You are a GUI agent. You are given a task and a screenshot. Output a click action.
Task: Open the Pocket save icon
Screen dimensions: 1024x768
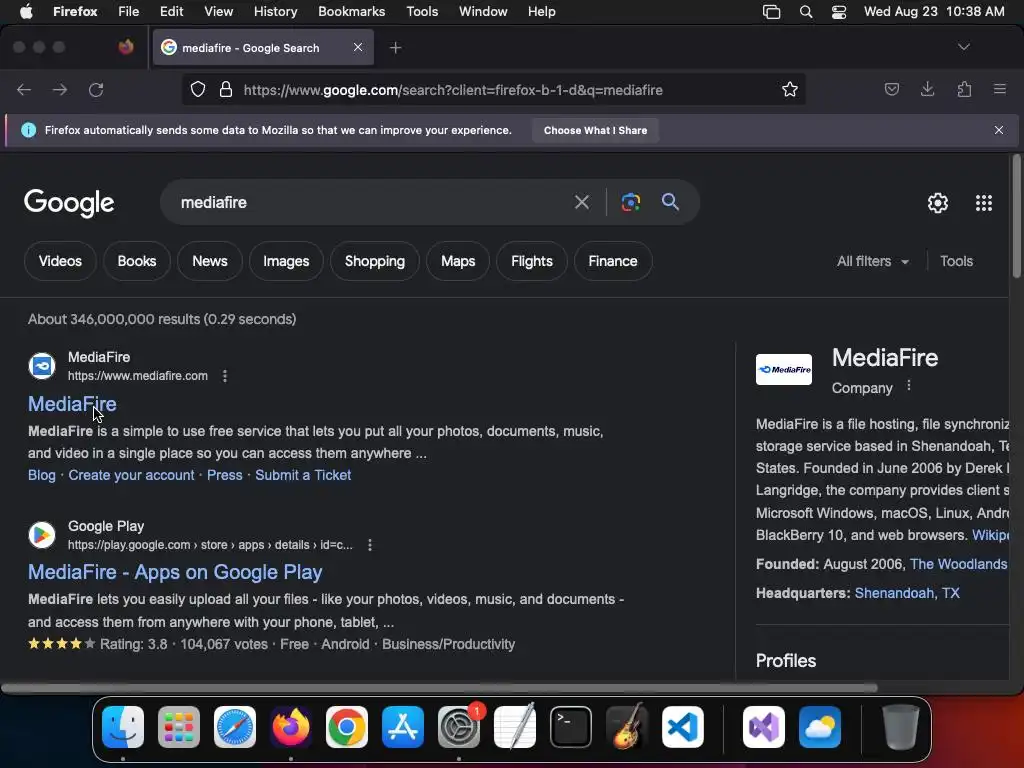click(x=891, y=89)
